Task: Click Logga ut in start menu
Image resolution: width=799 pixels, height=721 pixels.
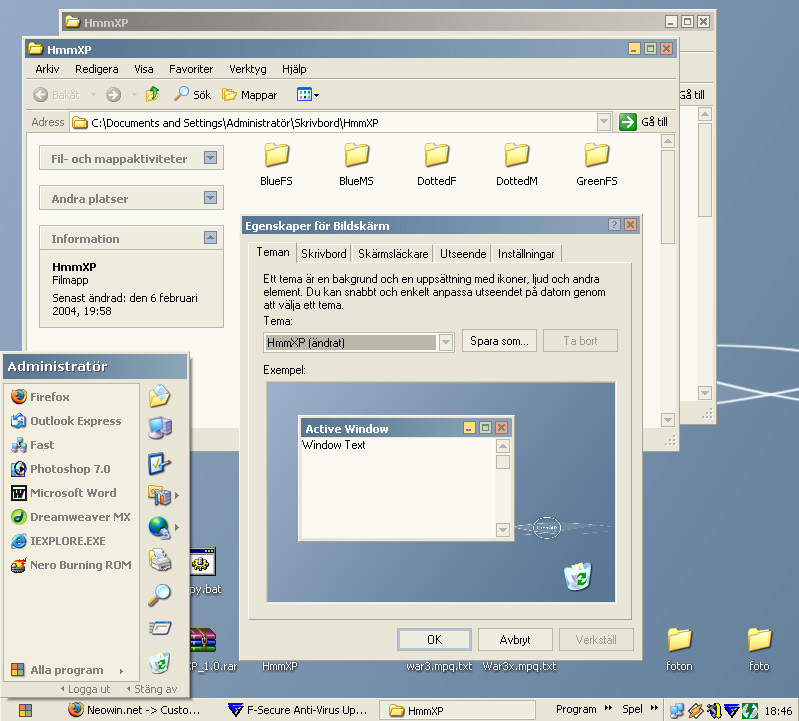Action: click(x=86, y=689)
